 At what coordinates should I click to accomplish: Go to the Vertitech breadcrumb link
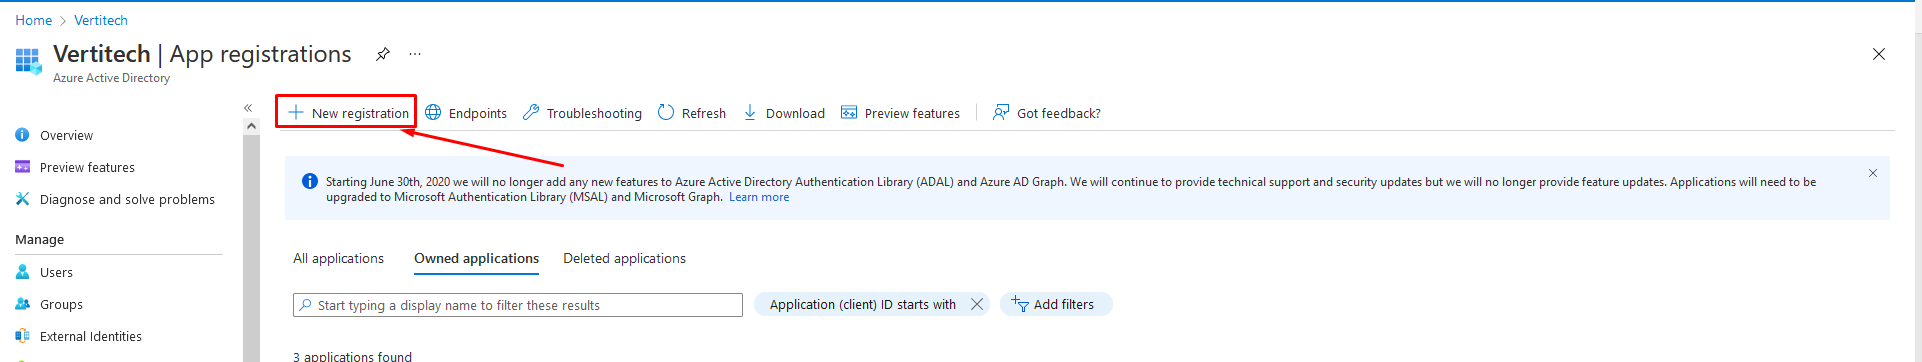101,20
